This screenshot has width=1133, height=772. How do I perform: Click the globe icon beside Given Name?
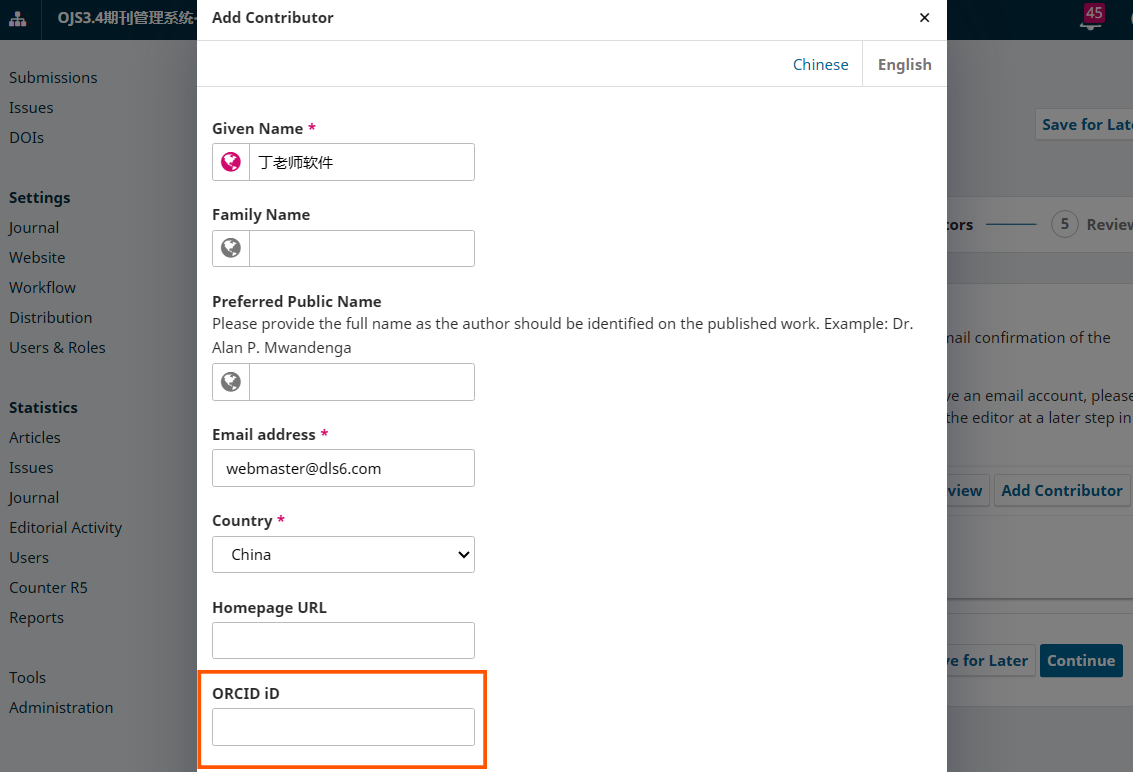tap(231, 162)
